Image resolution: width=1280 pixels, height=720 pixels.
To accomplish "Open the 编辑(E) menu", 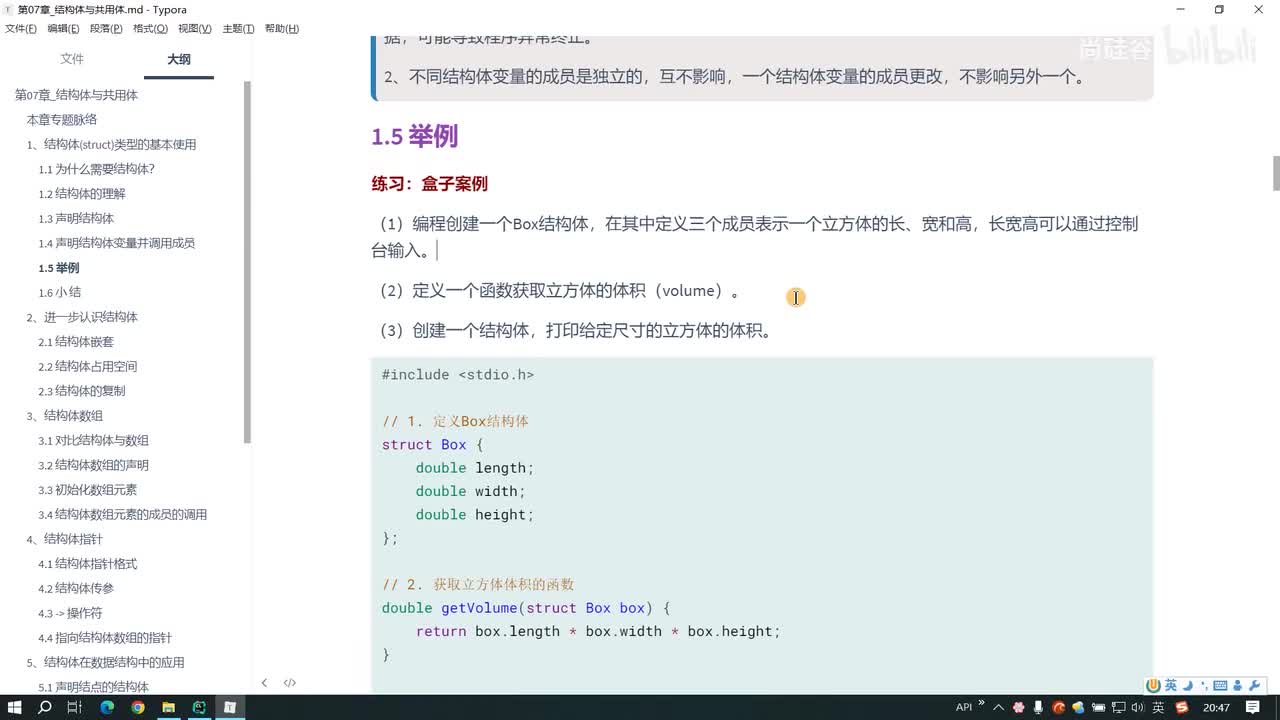I will pyautogui.click(x=64, y=28).
